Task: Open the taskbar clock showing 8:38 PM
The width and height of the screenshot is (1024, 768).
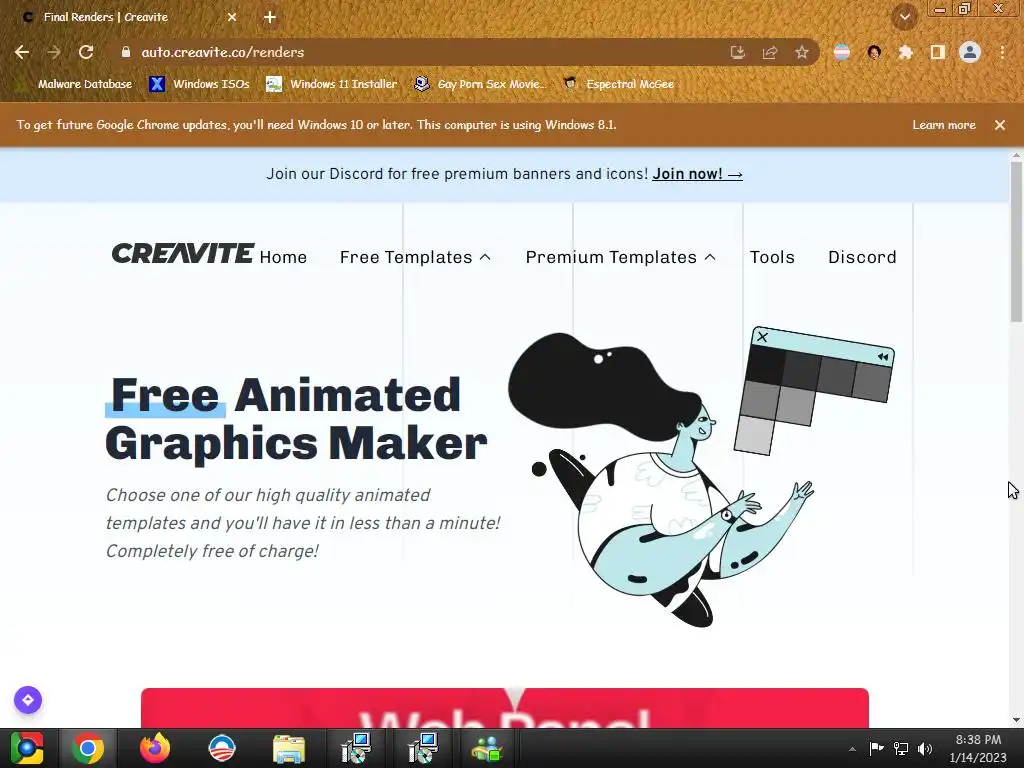Action: click(978, 748)
